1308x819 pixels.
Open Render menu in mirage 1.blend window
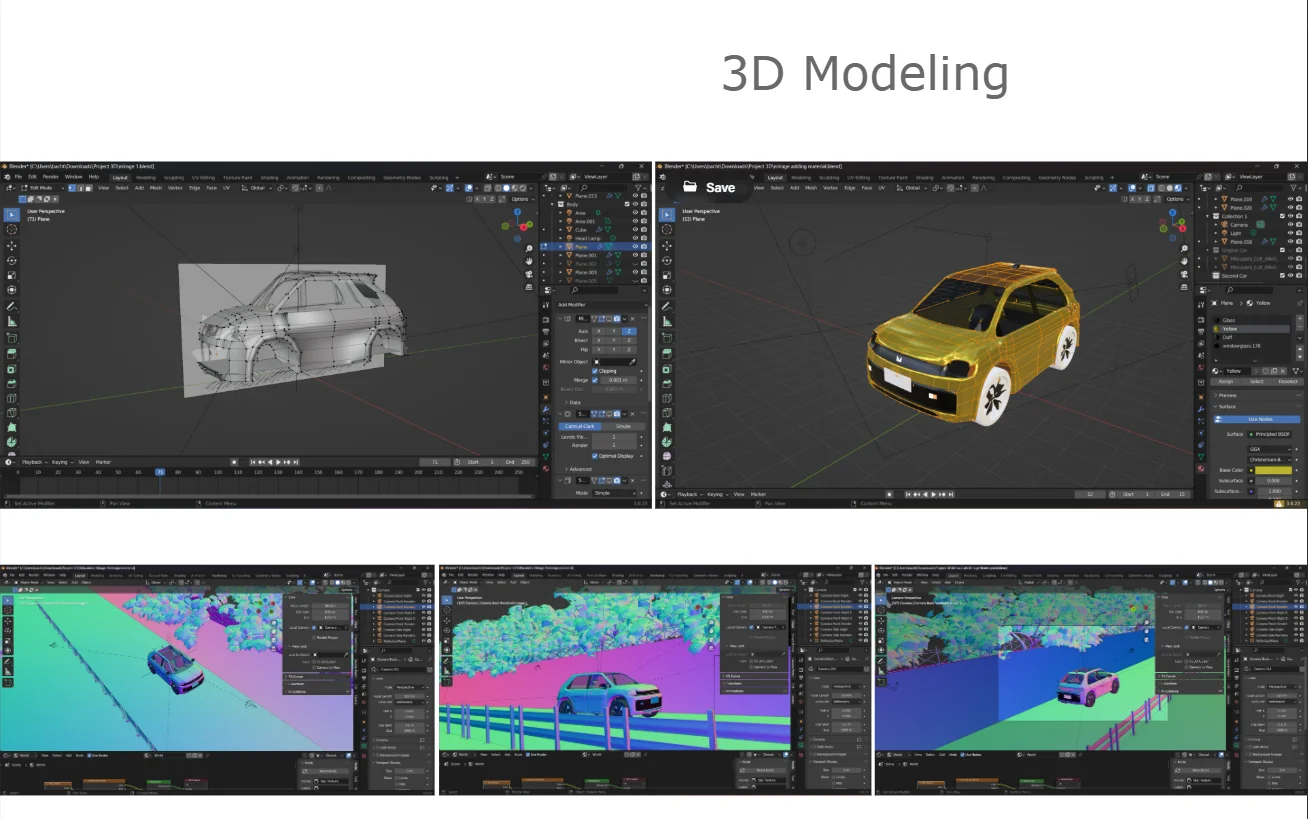tap(50, 177)
